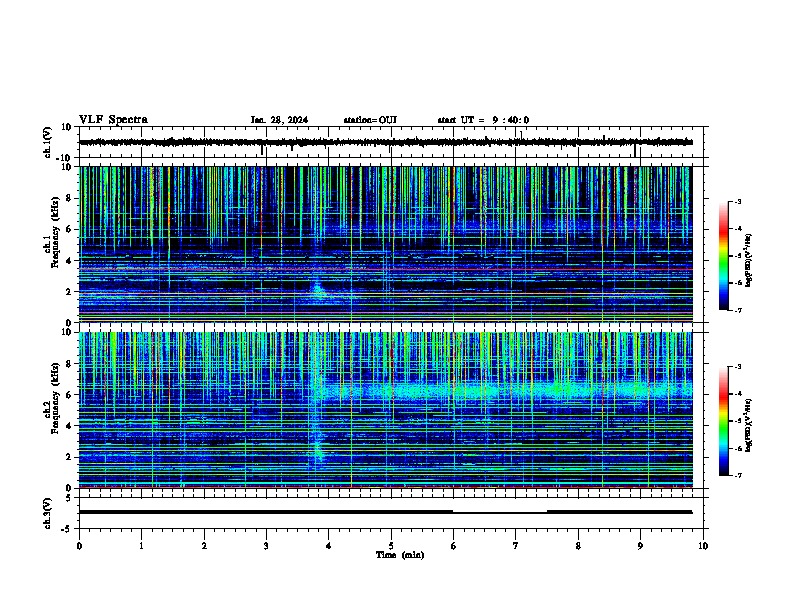
Task: Click time axis tick label "4"
Action: pos(329,546)
